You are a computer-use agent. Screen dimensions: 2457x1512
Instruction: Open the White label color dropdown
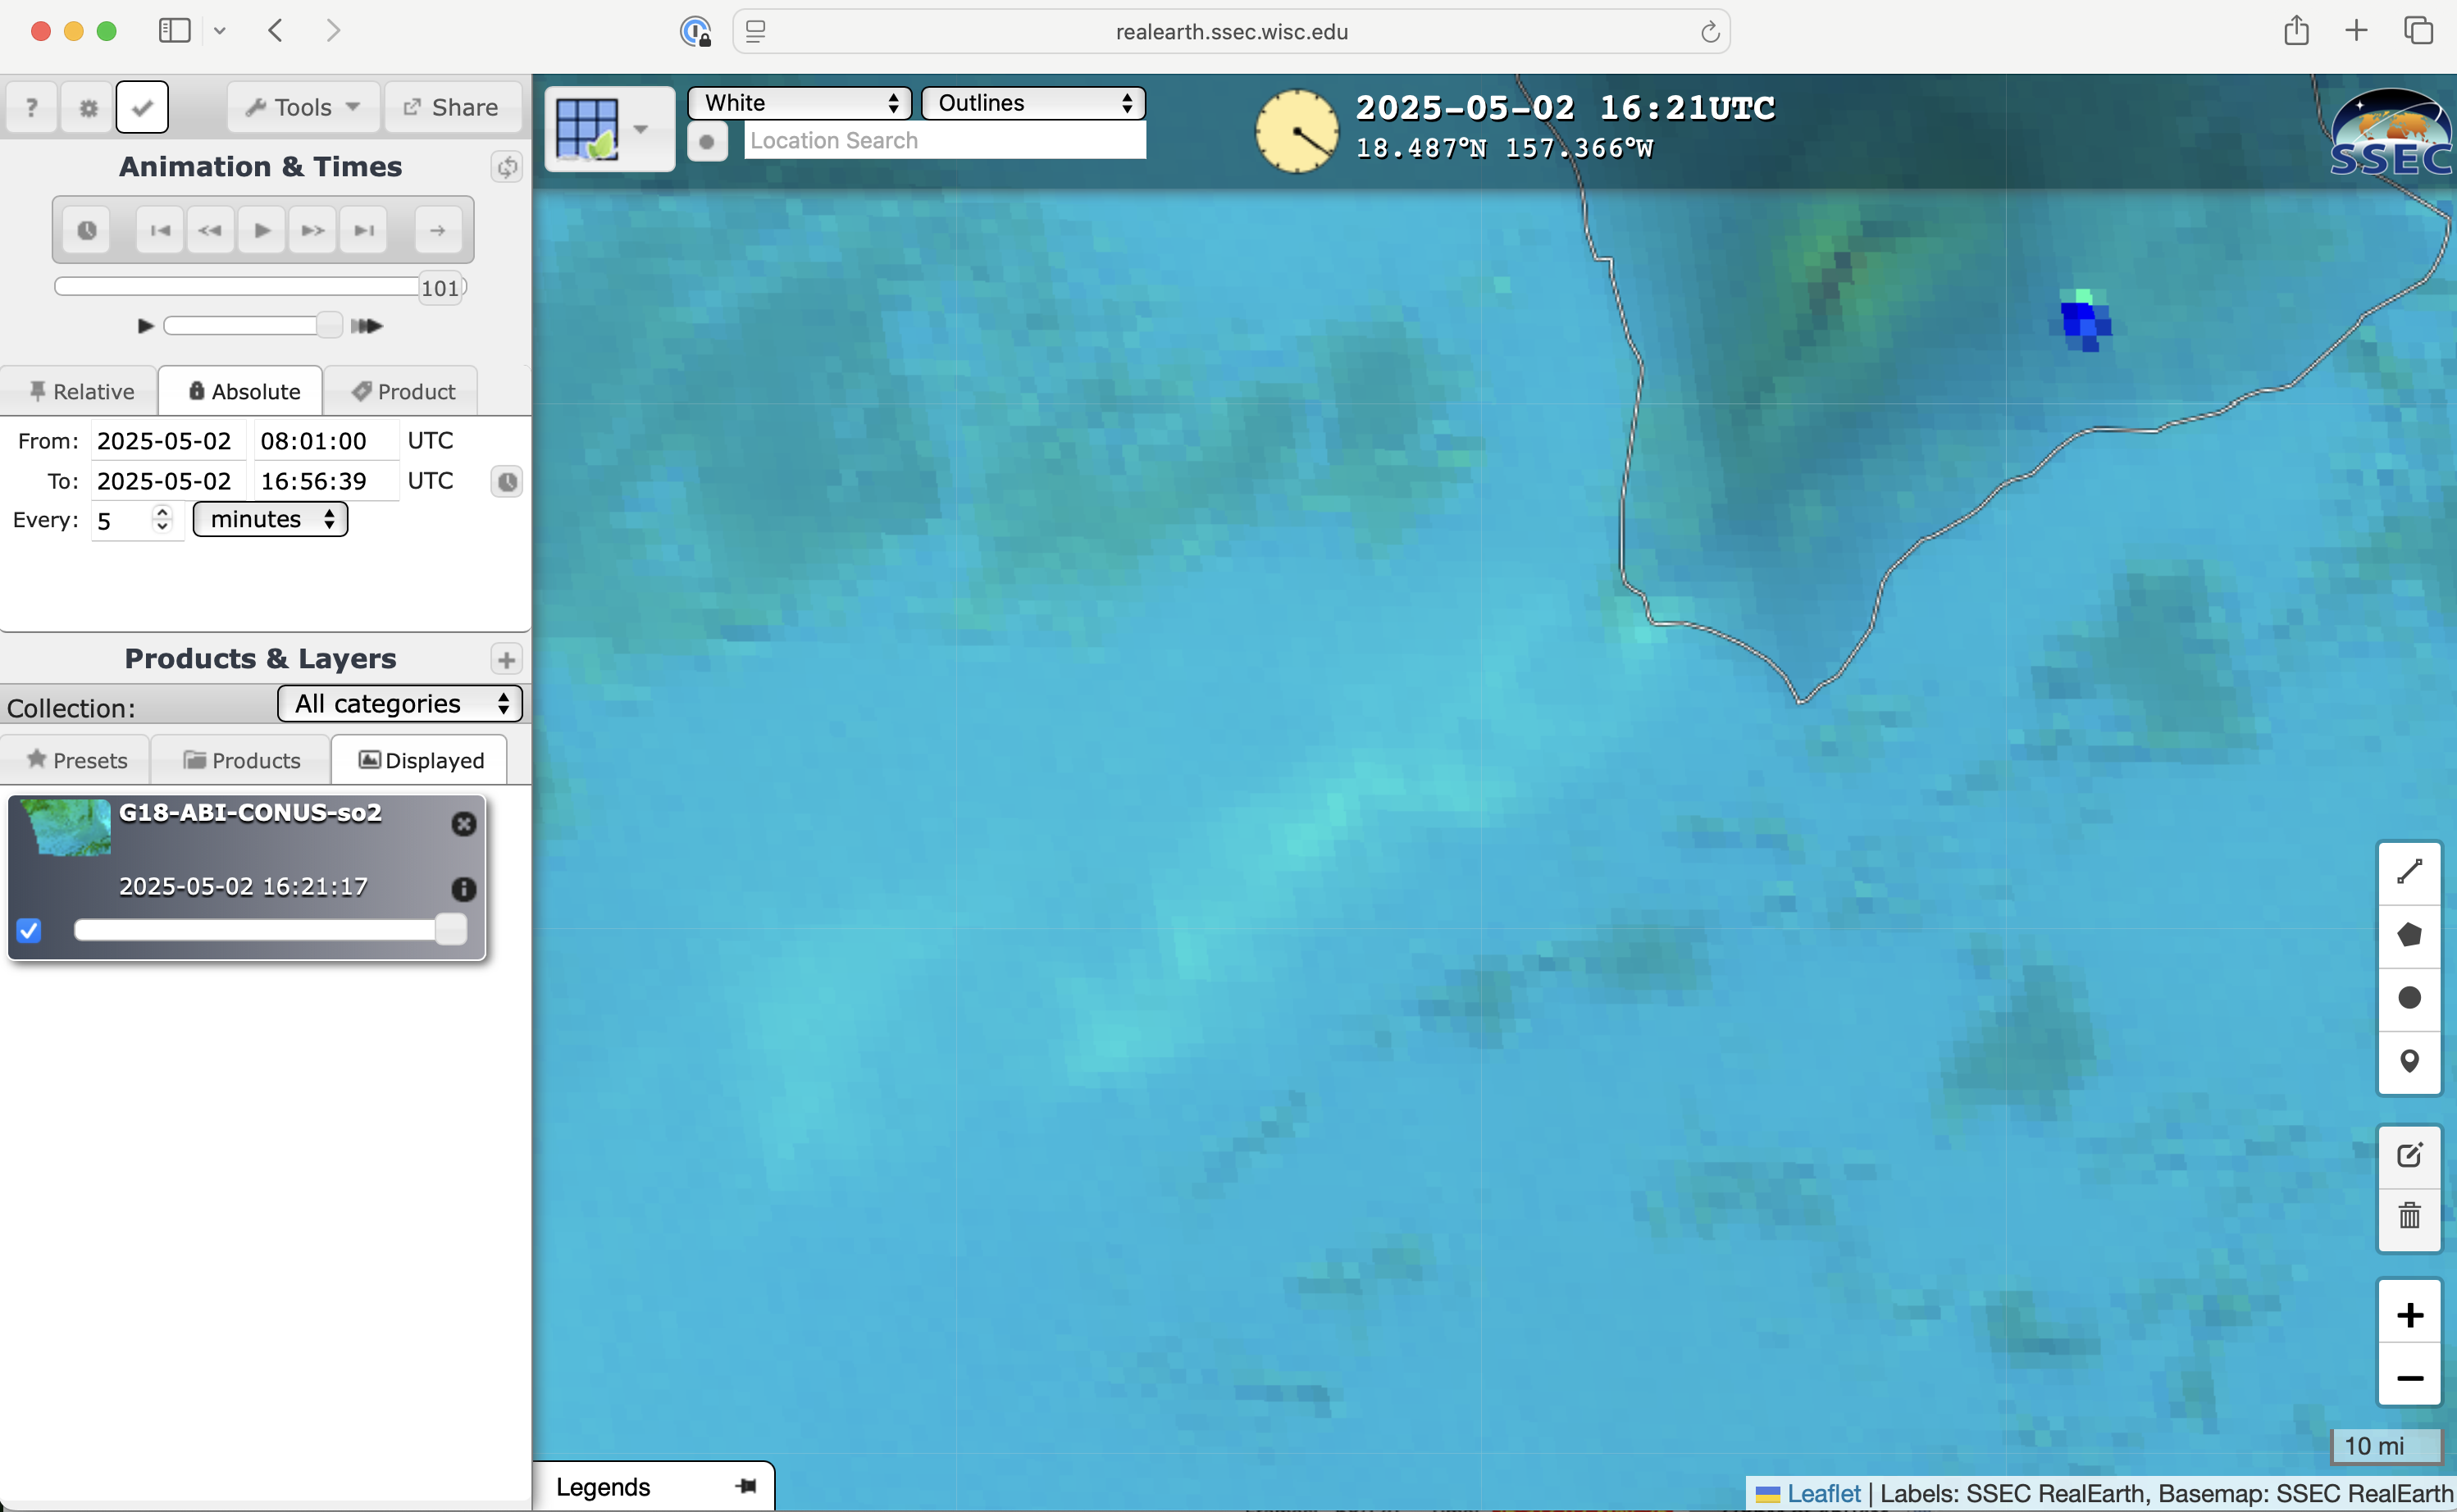[x=800, y=103]
